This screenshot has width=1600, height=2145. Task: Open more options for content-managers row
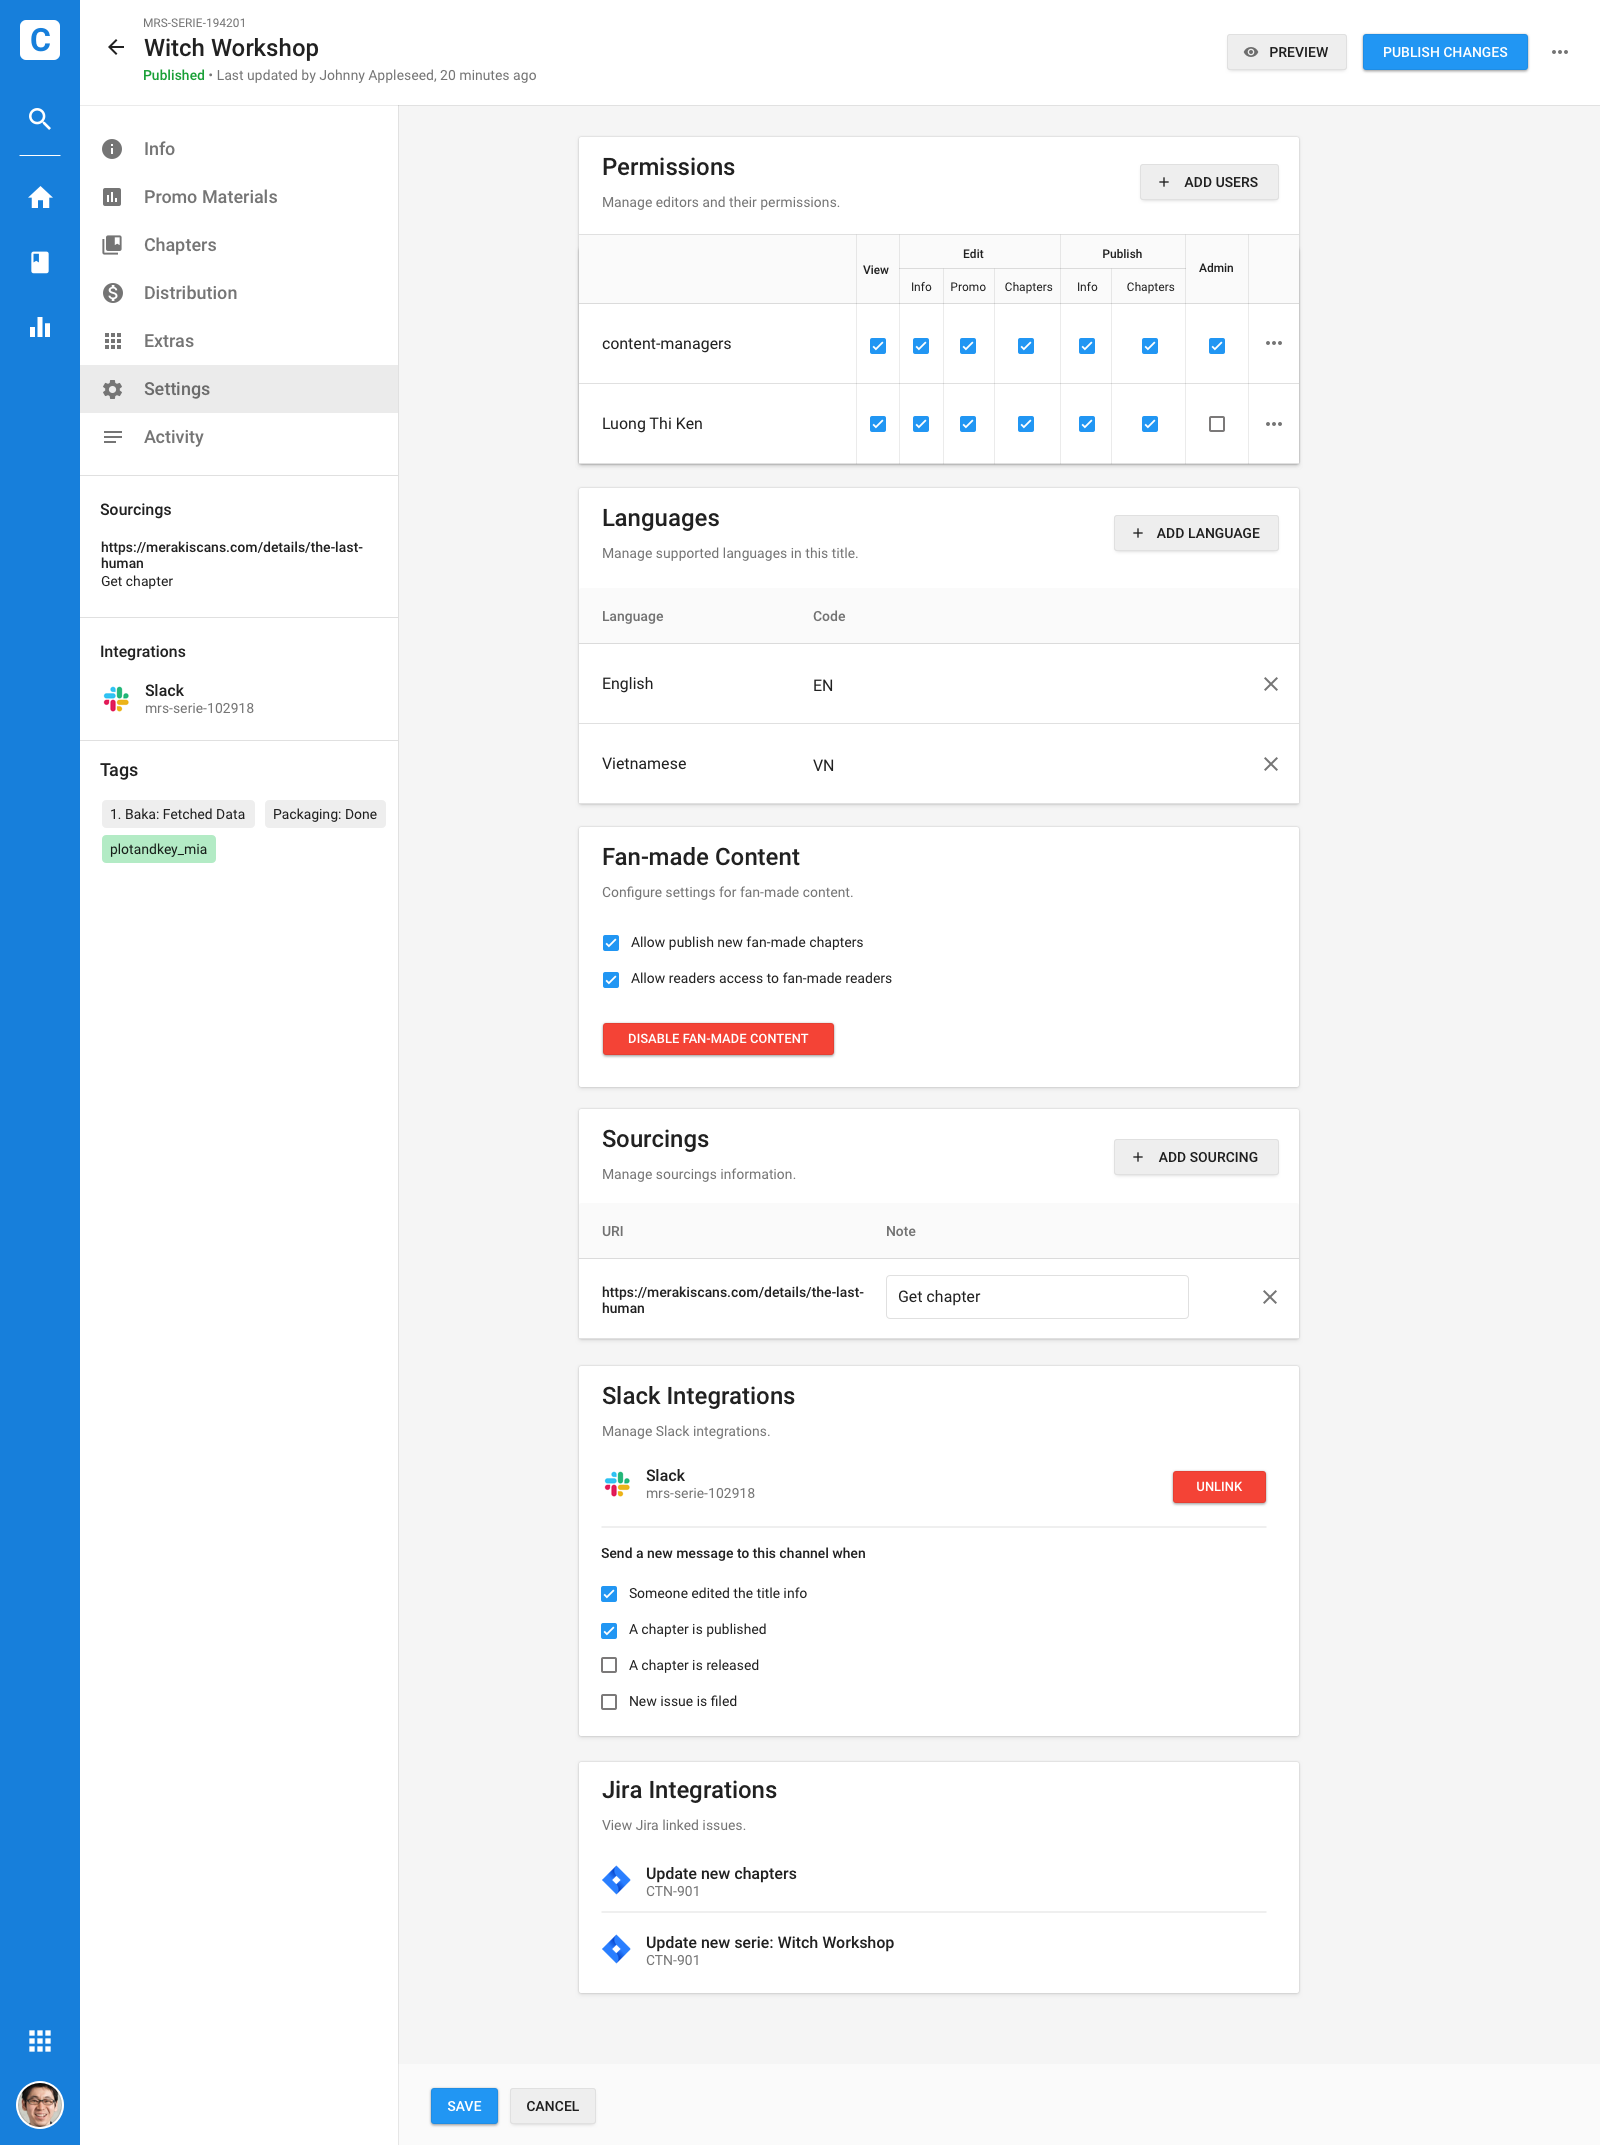coord(1273,344)
